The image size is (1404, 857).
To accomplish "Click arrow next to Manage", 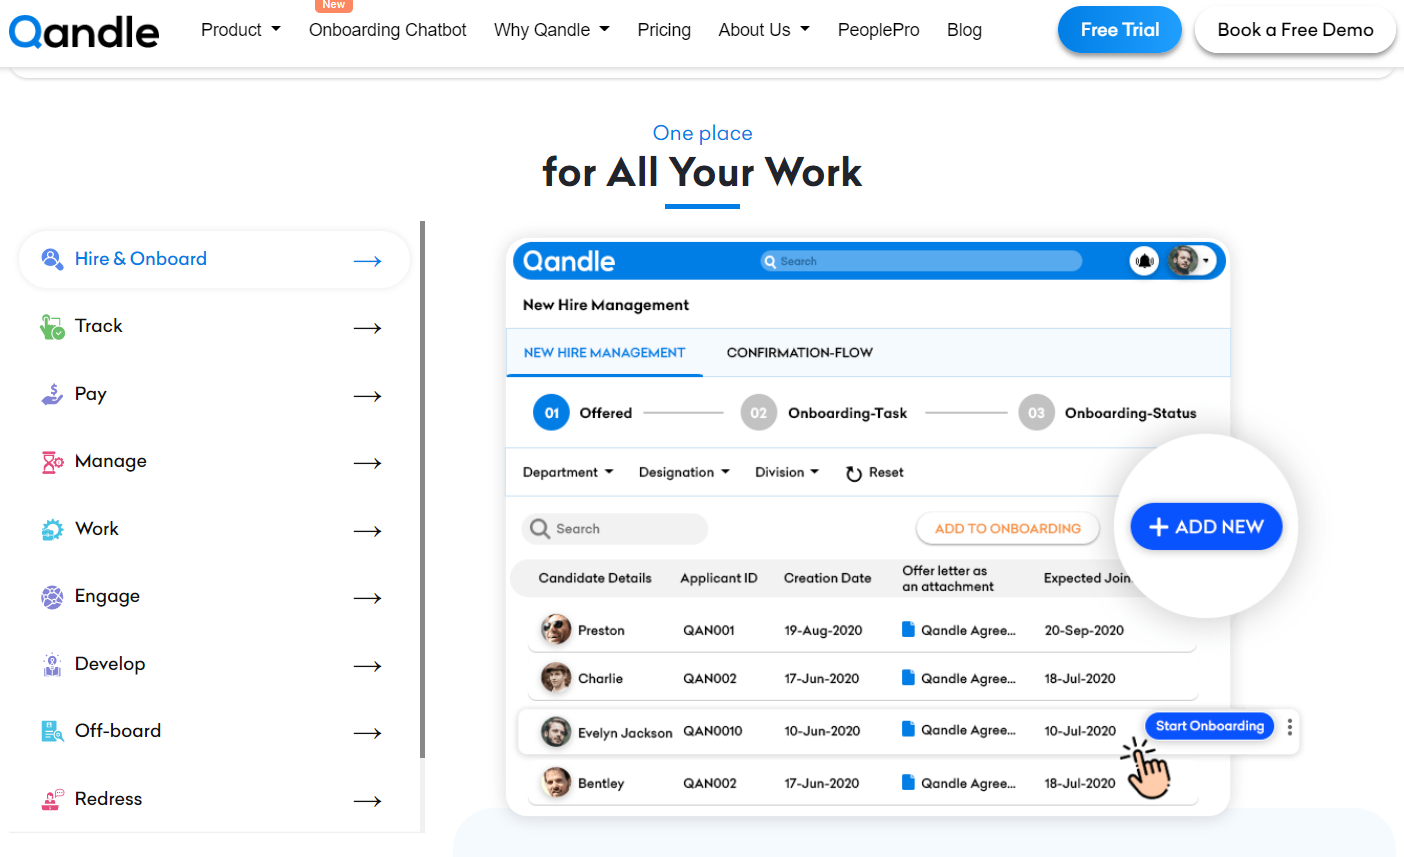I will click(x=368, y=463).
